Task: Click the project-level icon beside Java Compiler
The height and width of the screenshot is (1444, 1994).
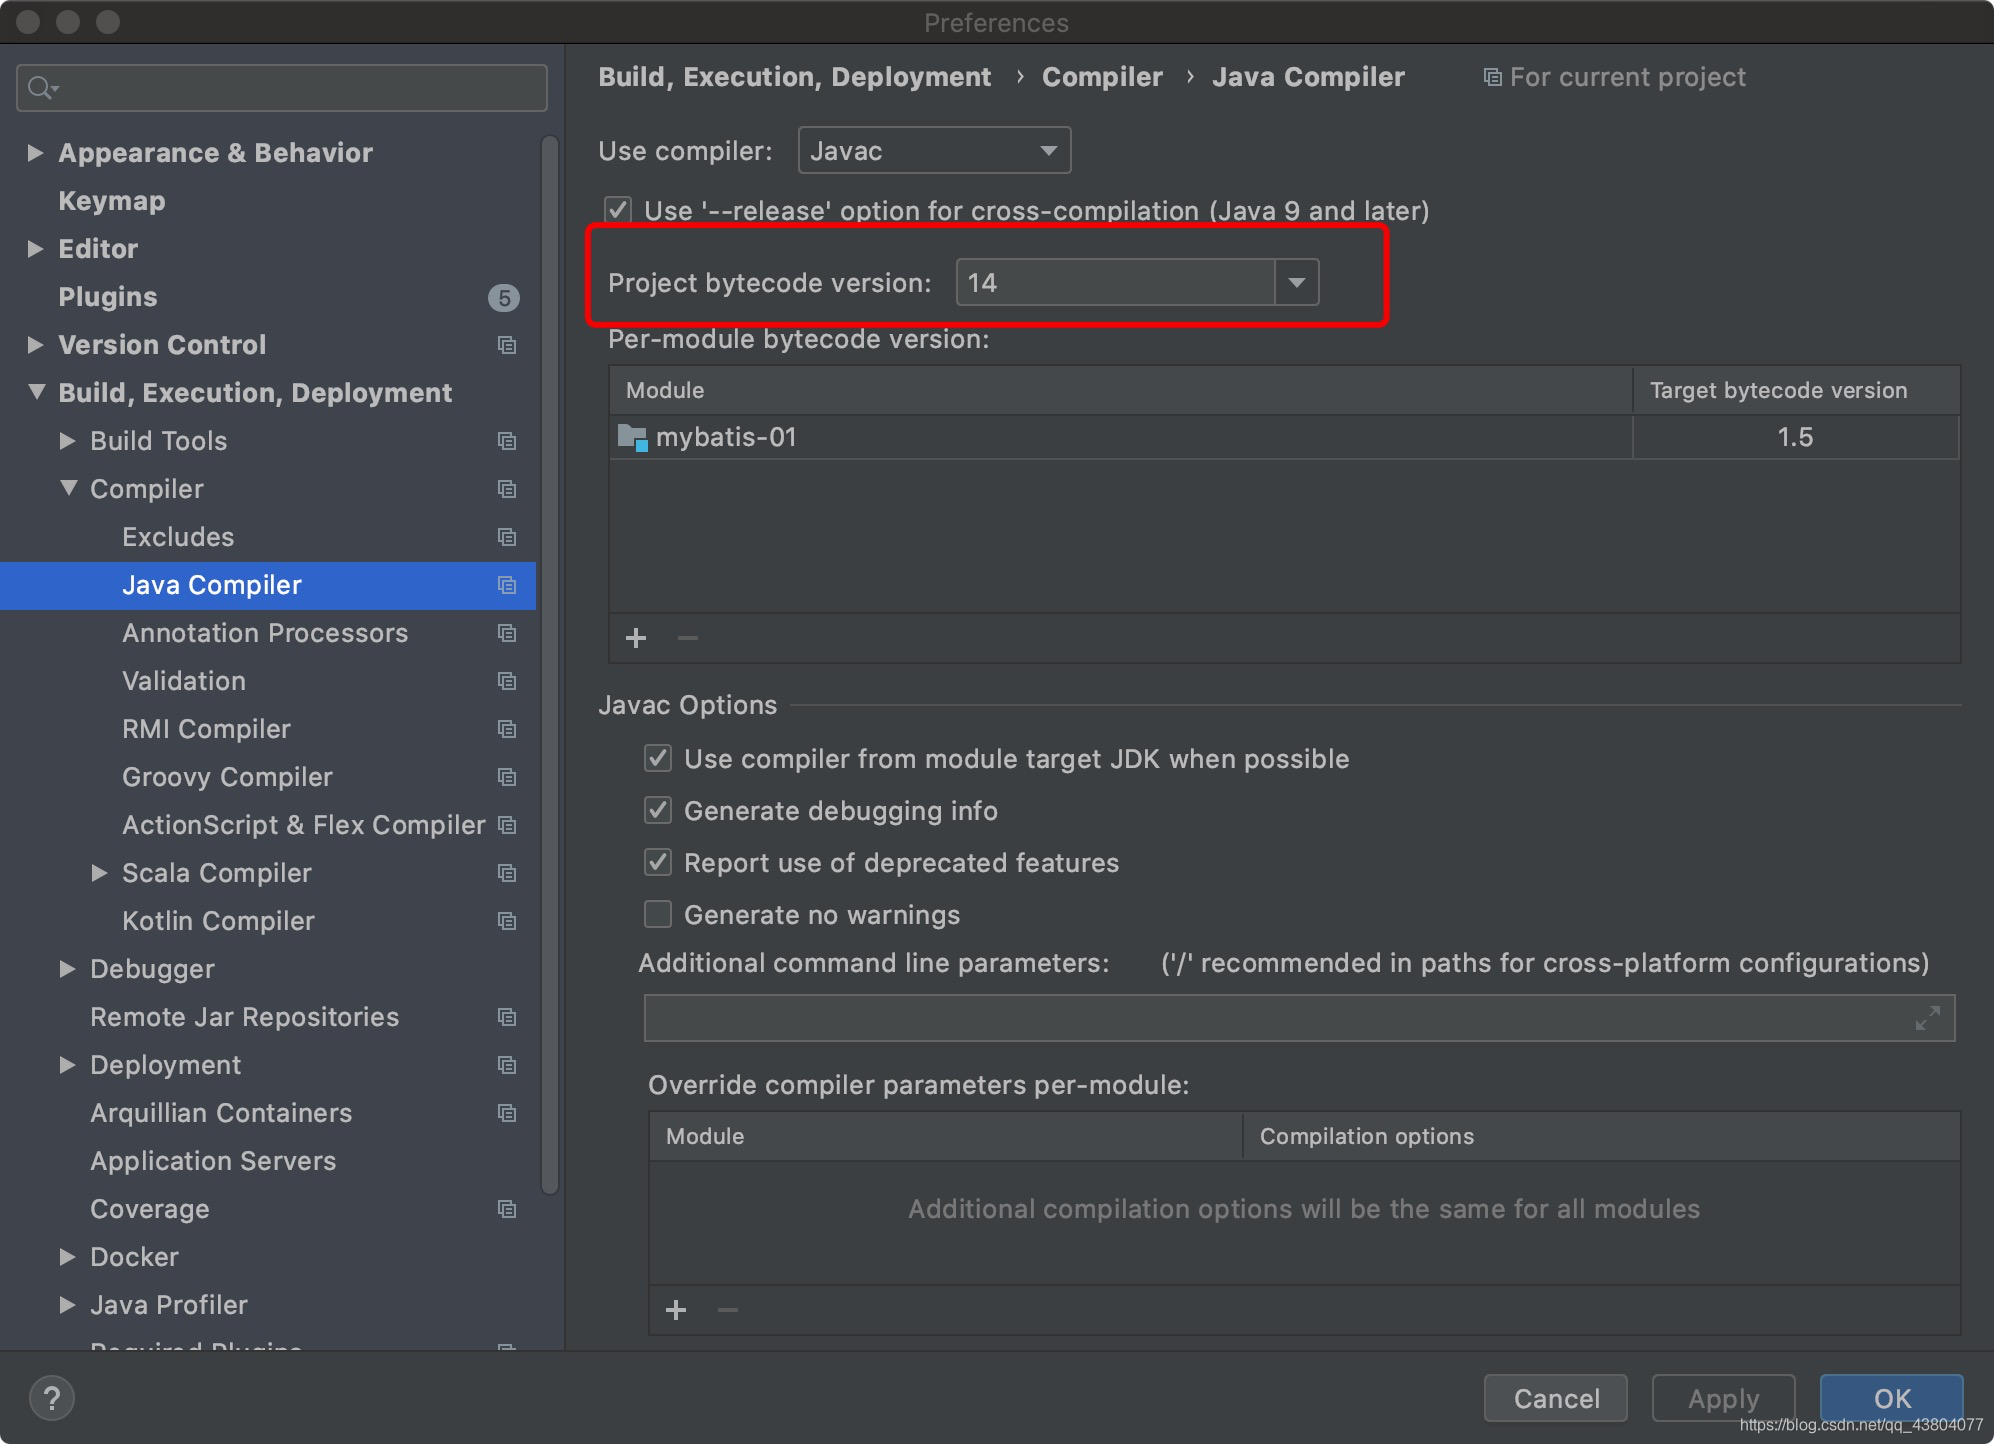Action: (507, 585)
